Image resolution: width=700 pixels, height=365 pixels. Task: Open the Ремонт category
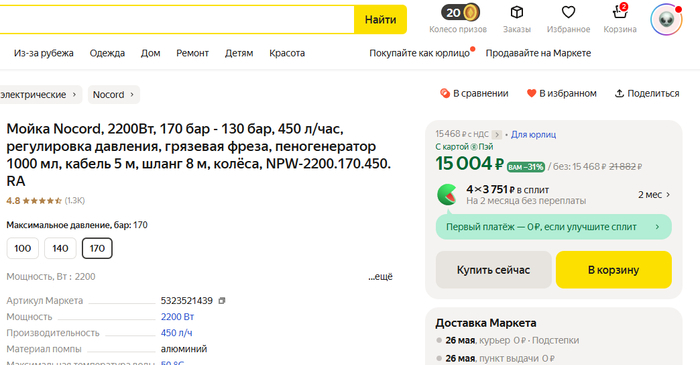point(192,53)
